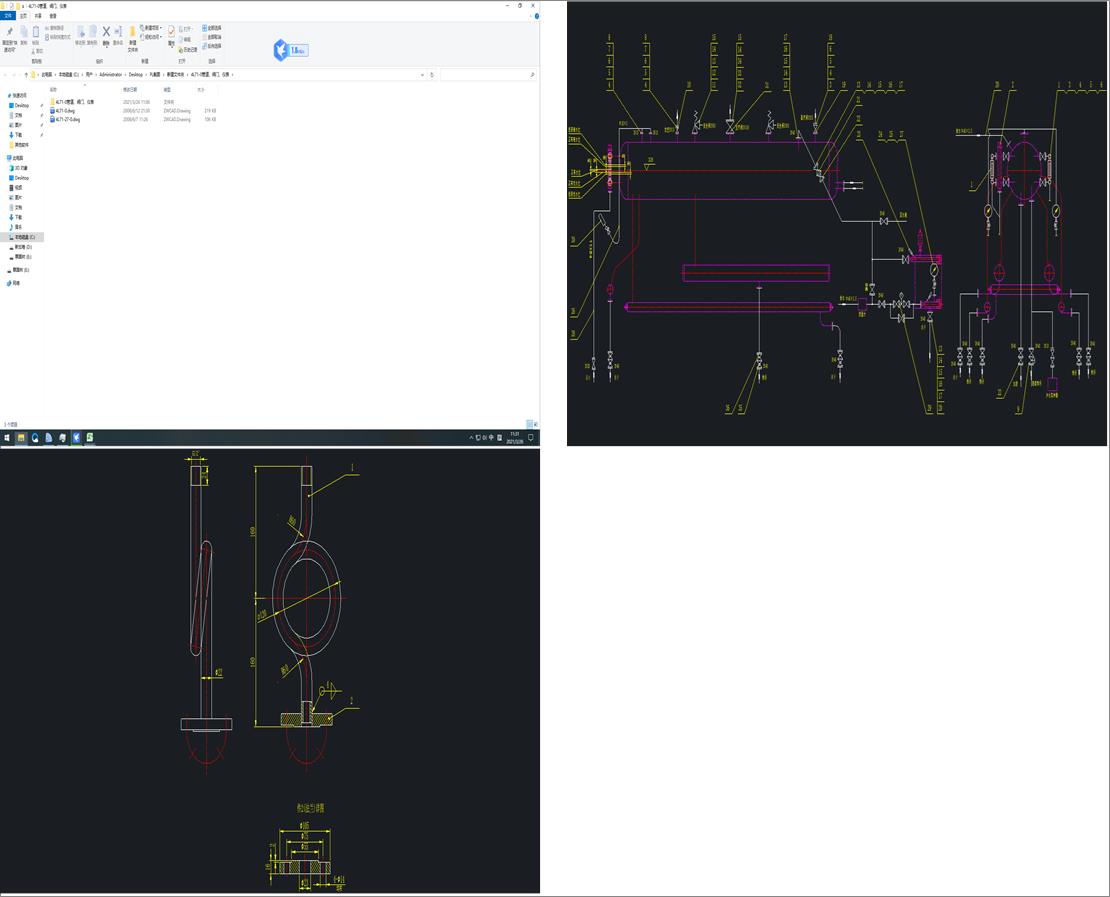Switch to the View ribbon tab
The image size is (1110, 897).
click(x=53, y=17)
